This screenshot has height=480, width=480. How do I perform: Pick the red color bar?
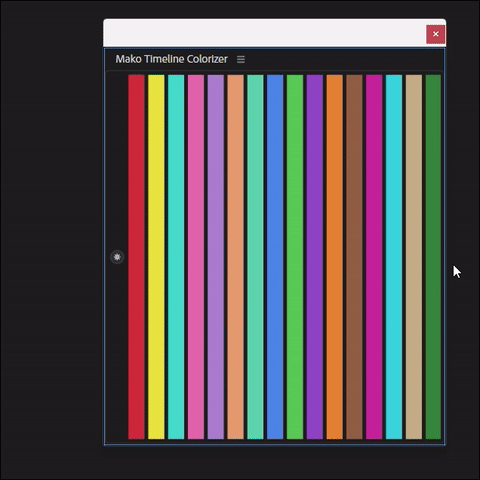(136, 257)
